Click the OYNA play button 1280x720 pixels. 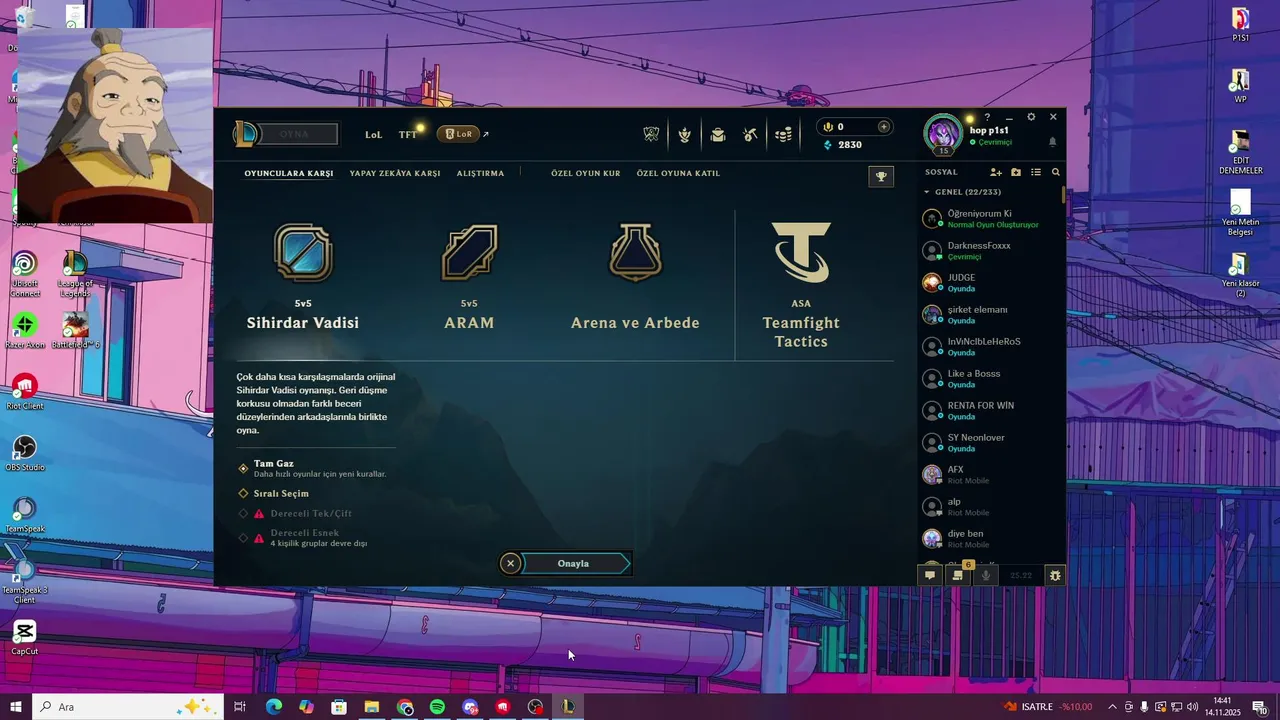[x=298, y=134]
